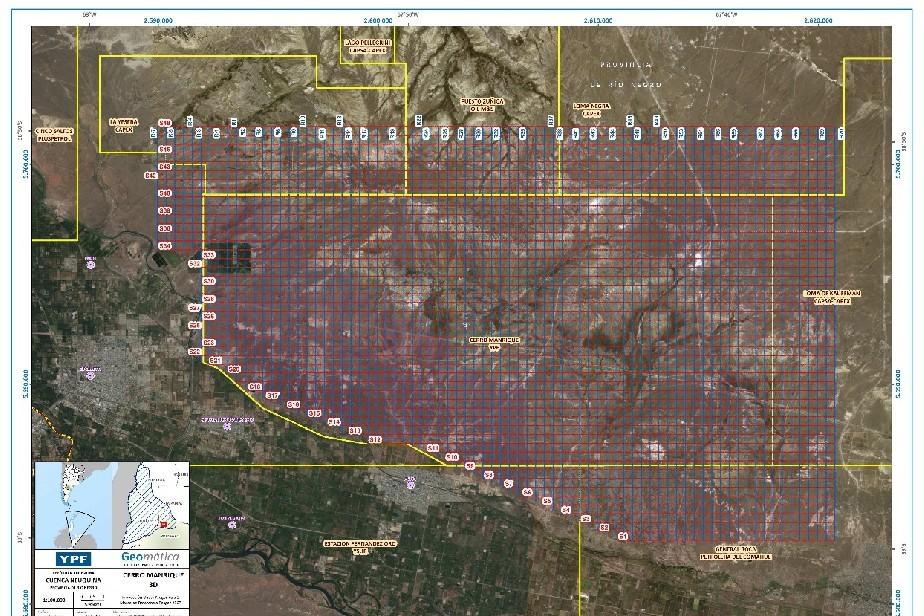The width and height of the screenshot is (924, 616).
Task: Click the Puesto Zúñiga block label
Action: tap(487, 104)
